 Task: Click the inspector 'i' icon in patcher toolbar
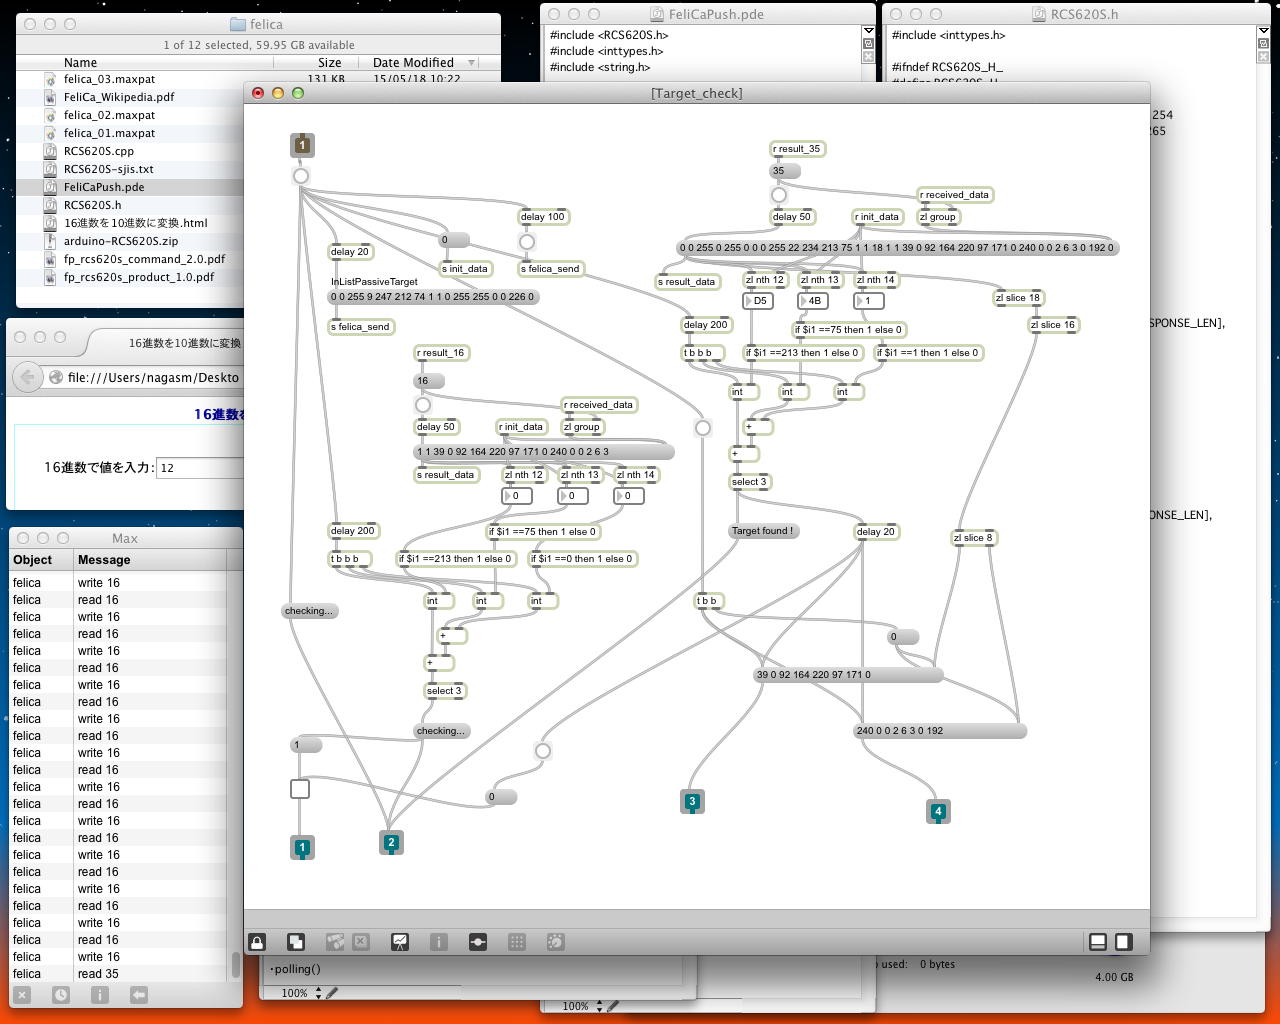point(438,941)
